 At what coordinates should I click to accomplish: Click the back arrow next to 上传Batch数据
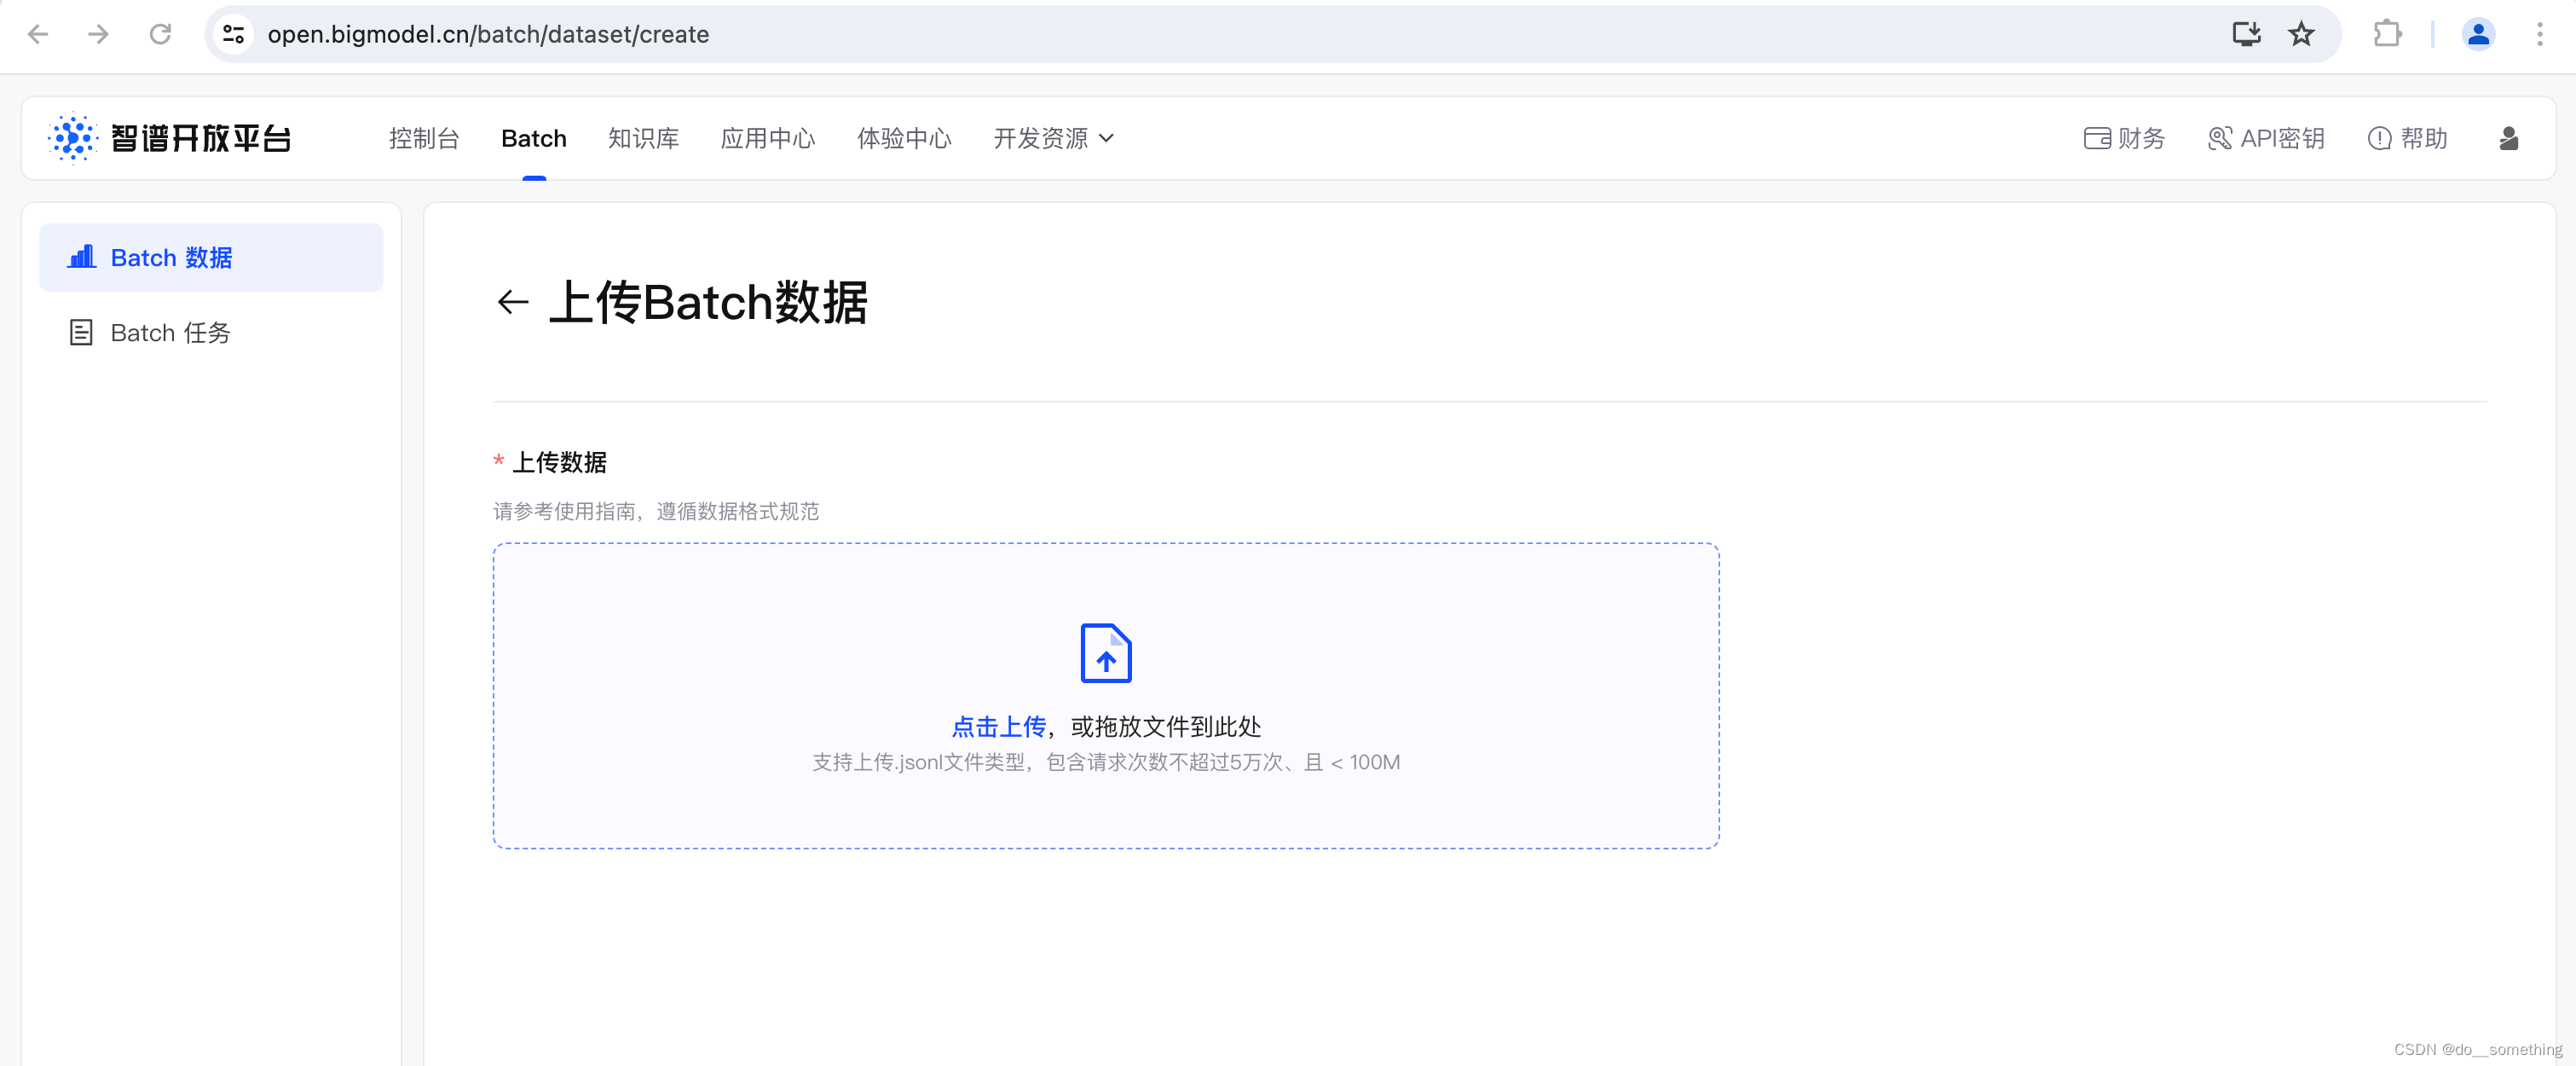[512, 303]
